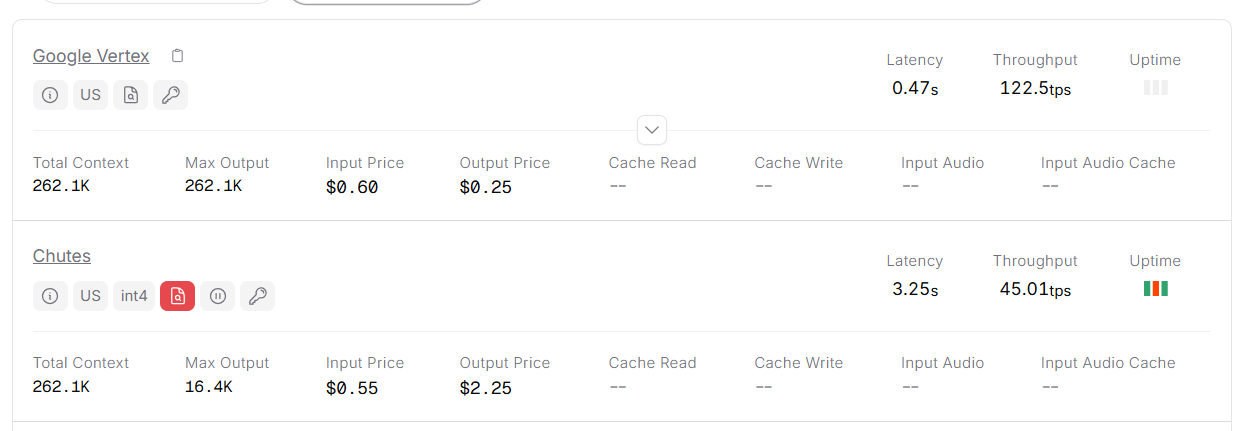Click the Google Vertex data policy document icon

[x=130, y=95]
